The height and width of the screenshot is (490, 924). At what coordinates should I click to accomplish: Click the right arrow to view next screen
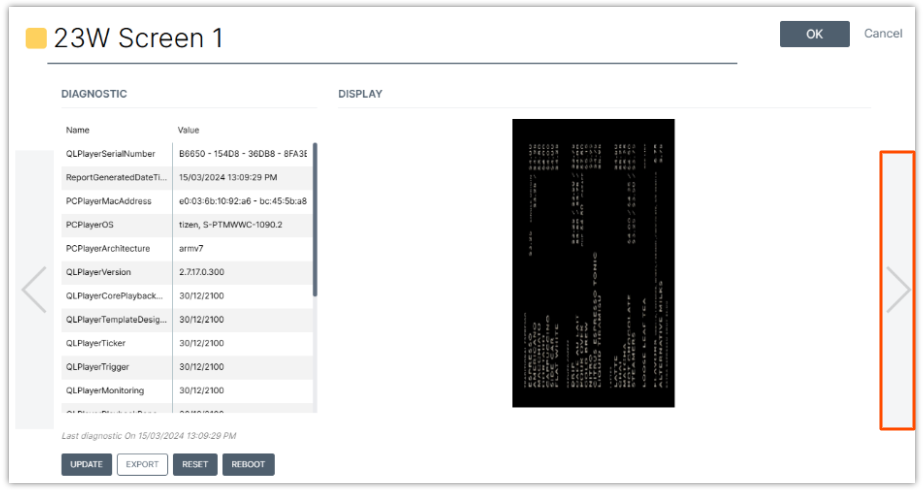tap(897, 291)
